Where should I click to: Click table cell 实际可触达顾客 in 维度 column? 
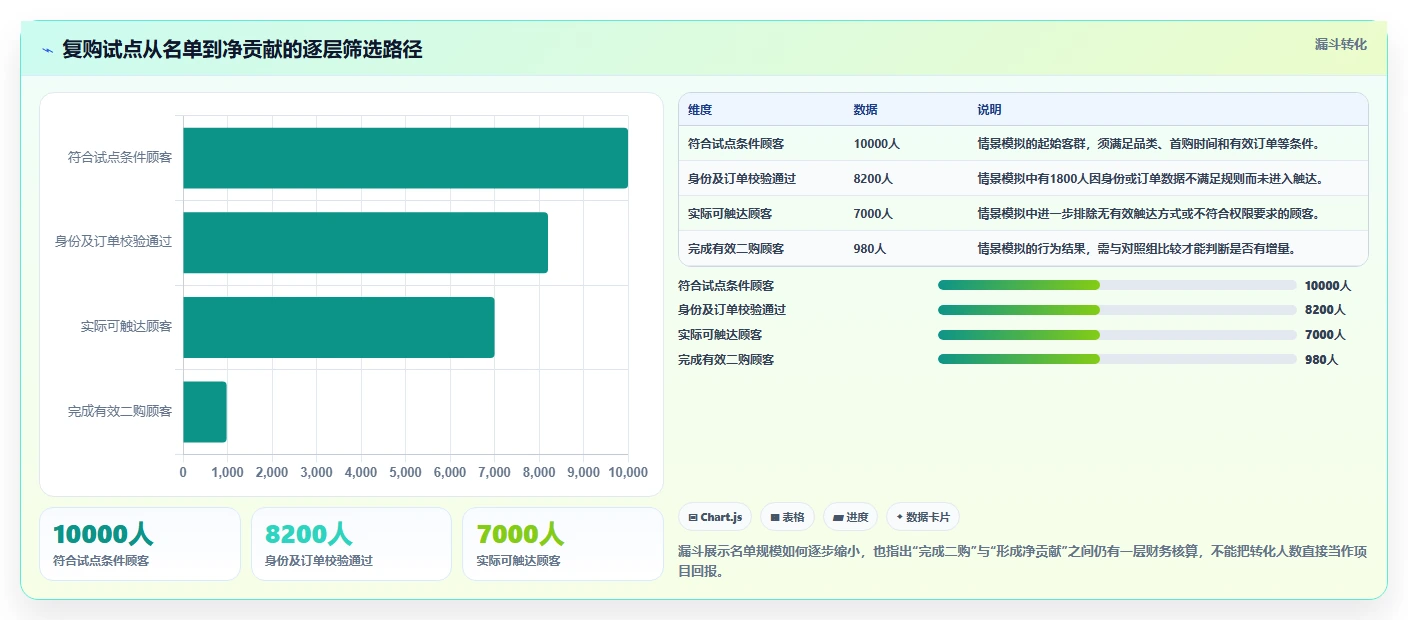pyautogui.click(x=730, y=214)
